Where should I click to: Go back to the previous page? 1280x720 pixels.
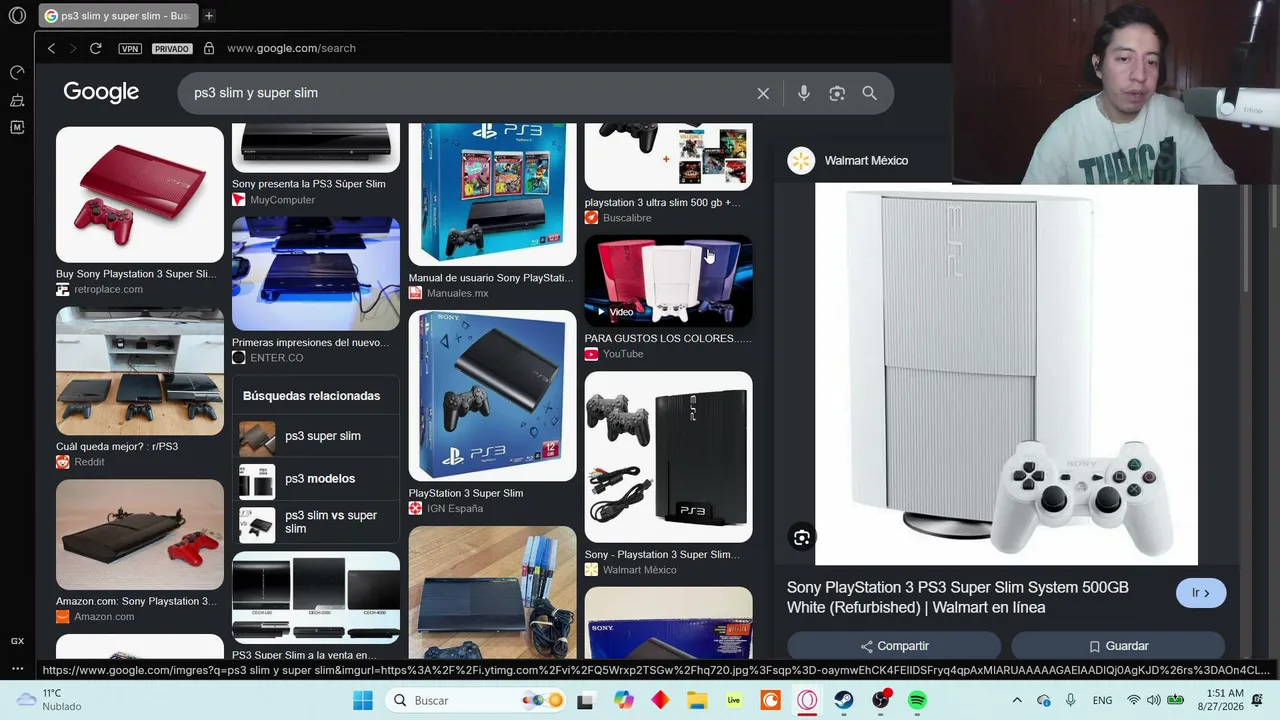[51, 48]
